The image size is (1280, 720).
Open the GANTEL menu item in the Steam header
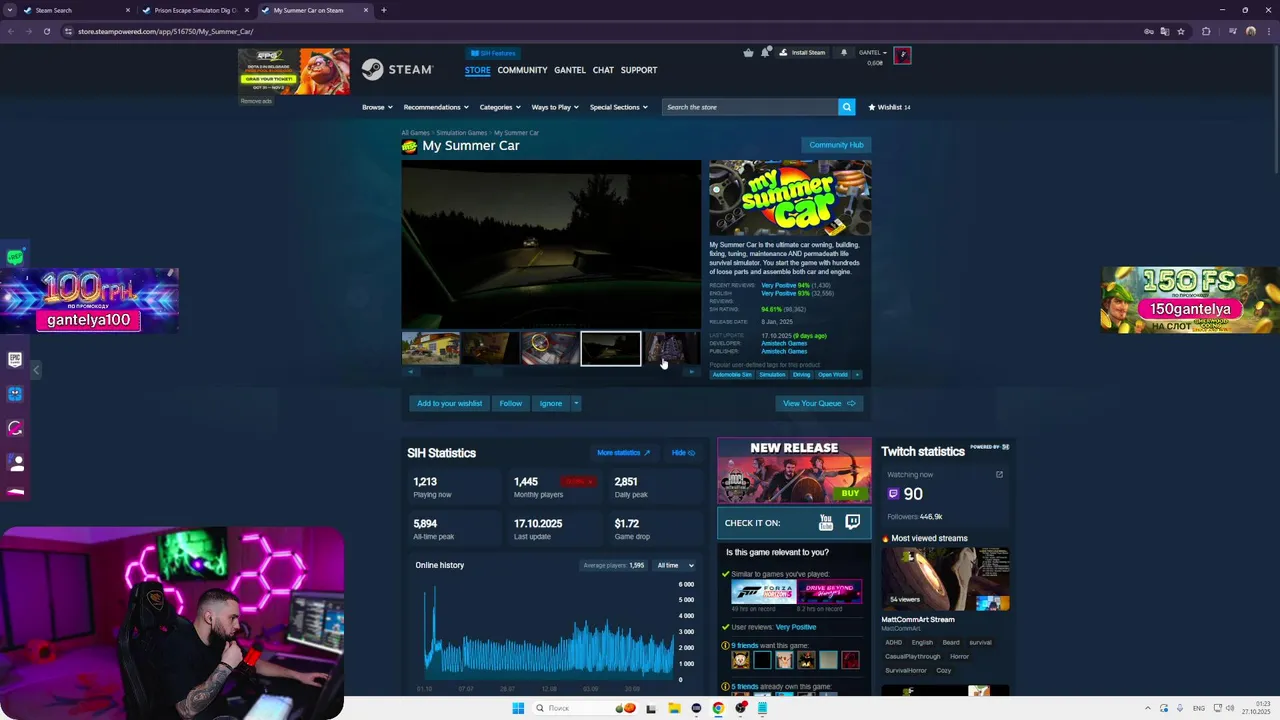pos(570,70)
